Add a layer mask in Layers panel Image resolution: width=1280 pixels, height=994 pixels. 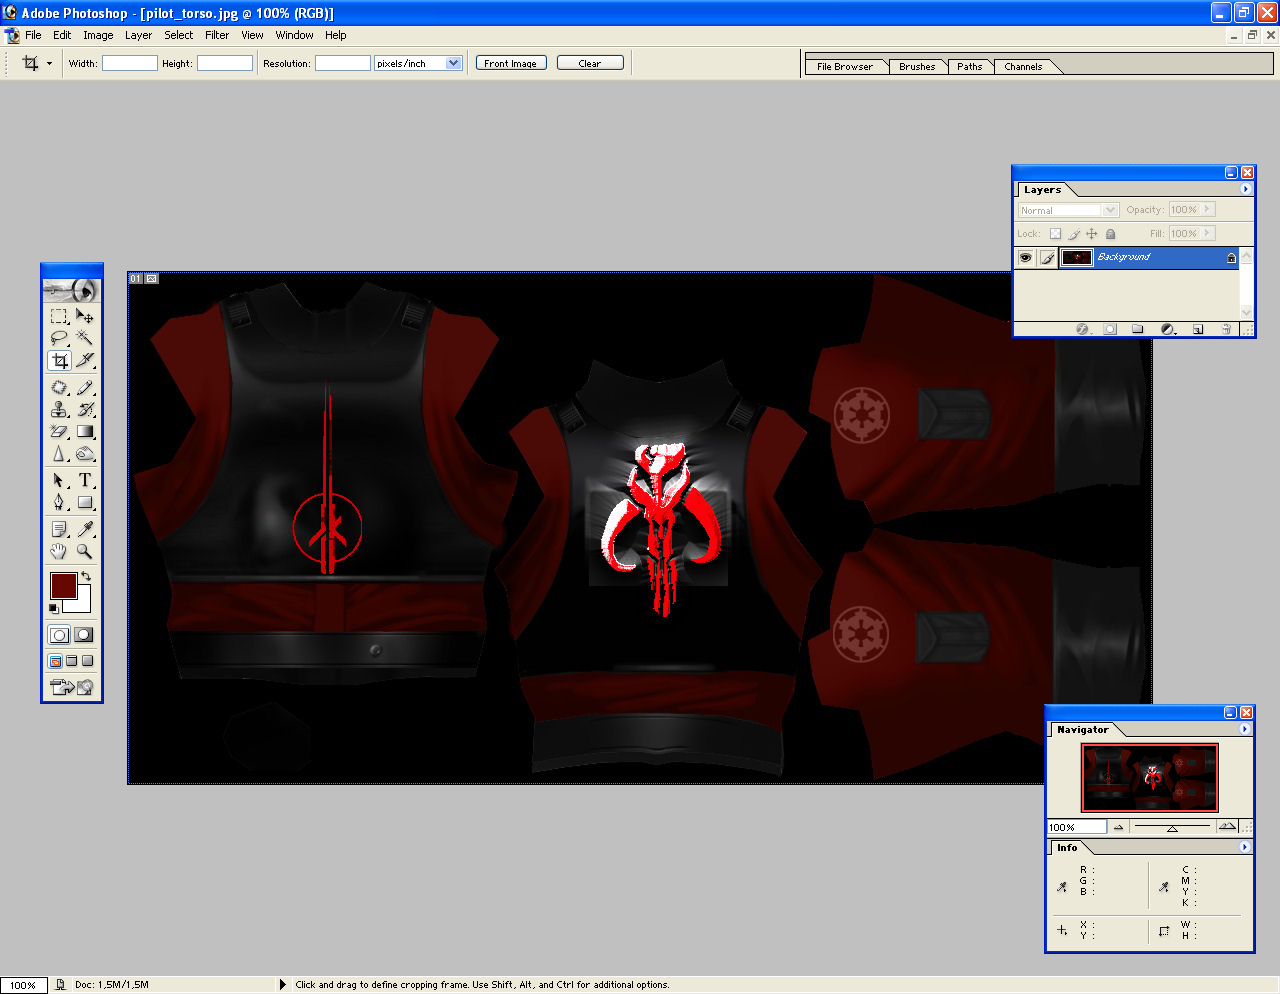click(1110, 329)
